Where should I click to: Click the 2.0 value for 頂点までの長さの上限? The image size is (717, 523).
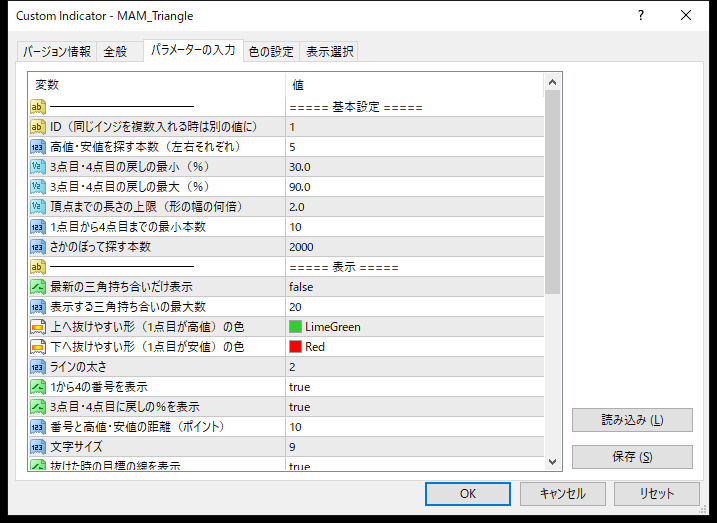tap(415, 207)
